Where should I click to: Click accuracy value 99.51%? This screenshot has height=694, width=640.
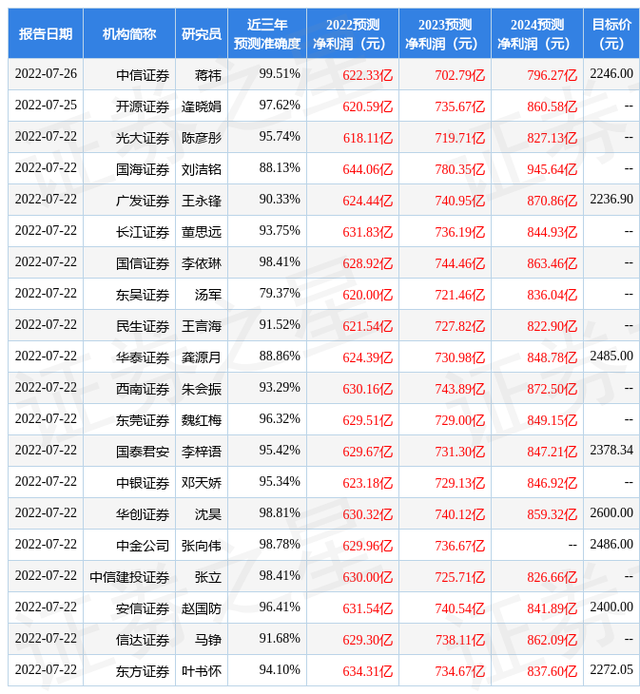tap(280, 73)
